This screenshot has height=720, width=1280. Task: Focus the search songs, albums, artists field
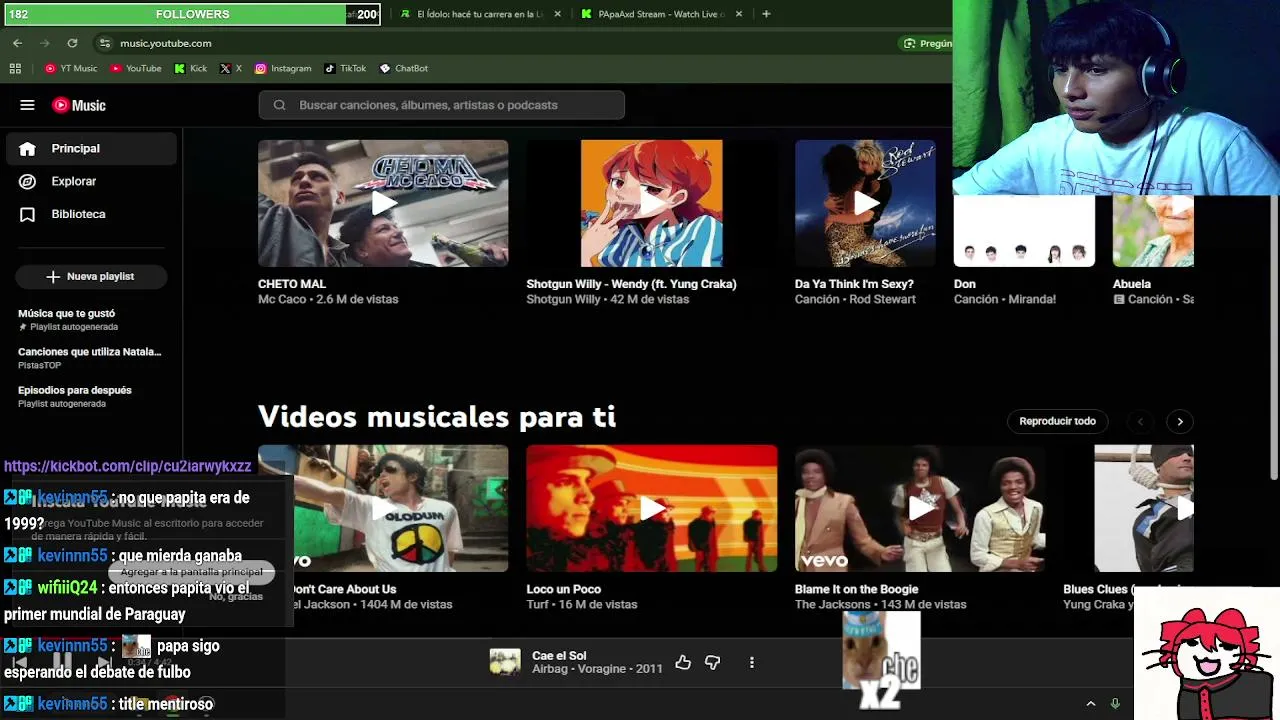(441, 105)
